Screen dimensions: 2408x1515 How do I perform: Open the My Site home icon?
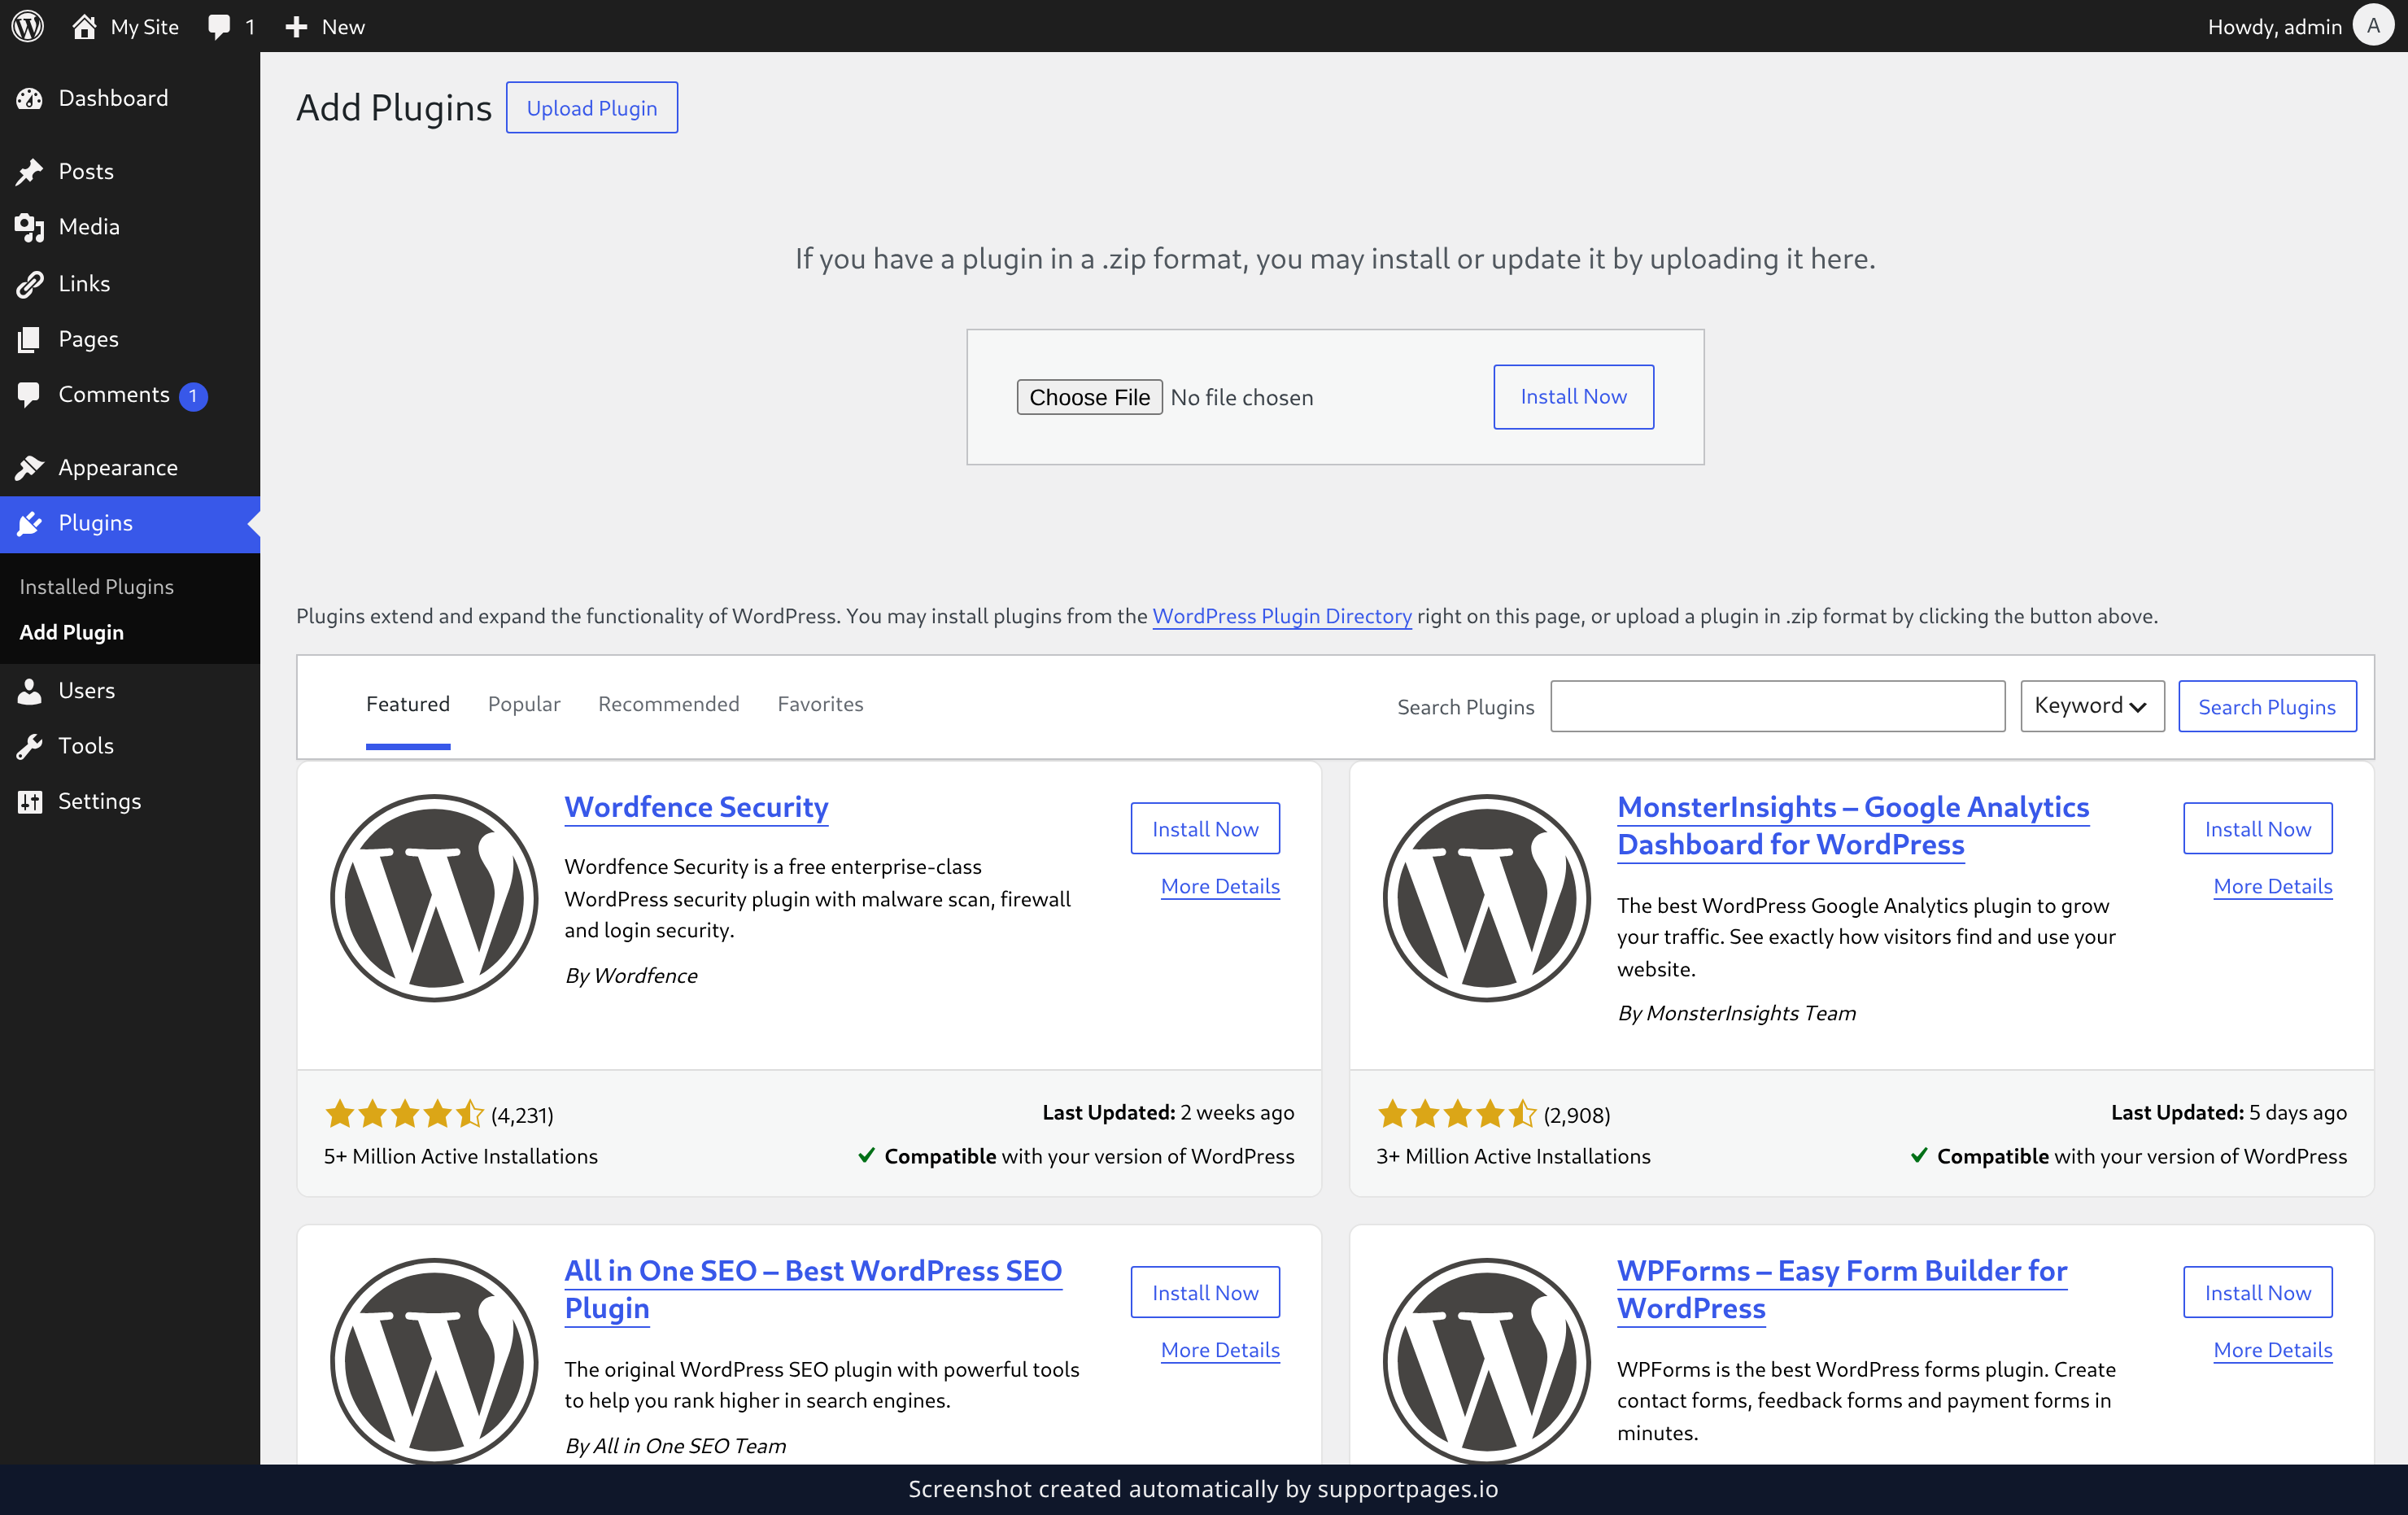click(85, 26)
